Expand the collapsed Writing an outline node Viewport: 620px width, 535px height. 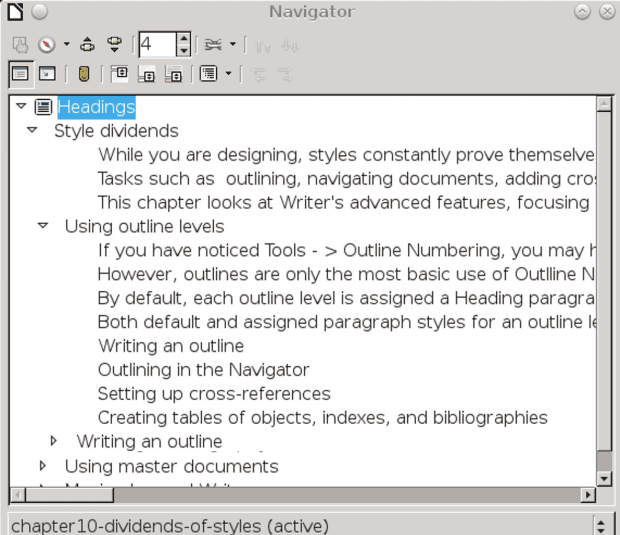[x=54, y=440]
